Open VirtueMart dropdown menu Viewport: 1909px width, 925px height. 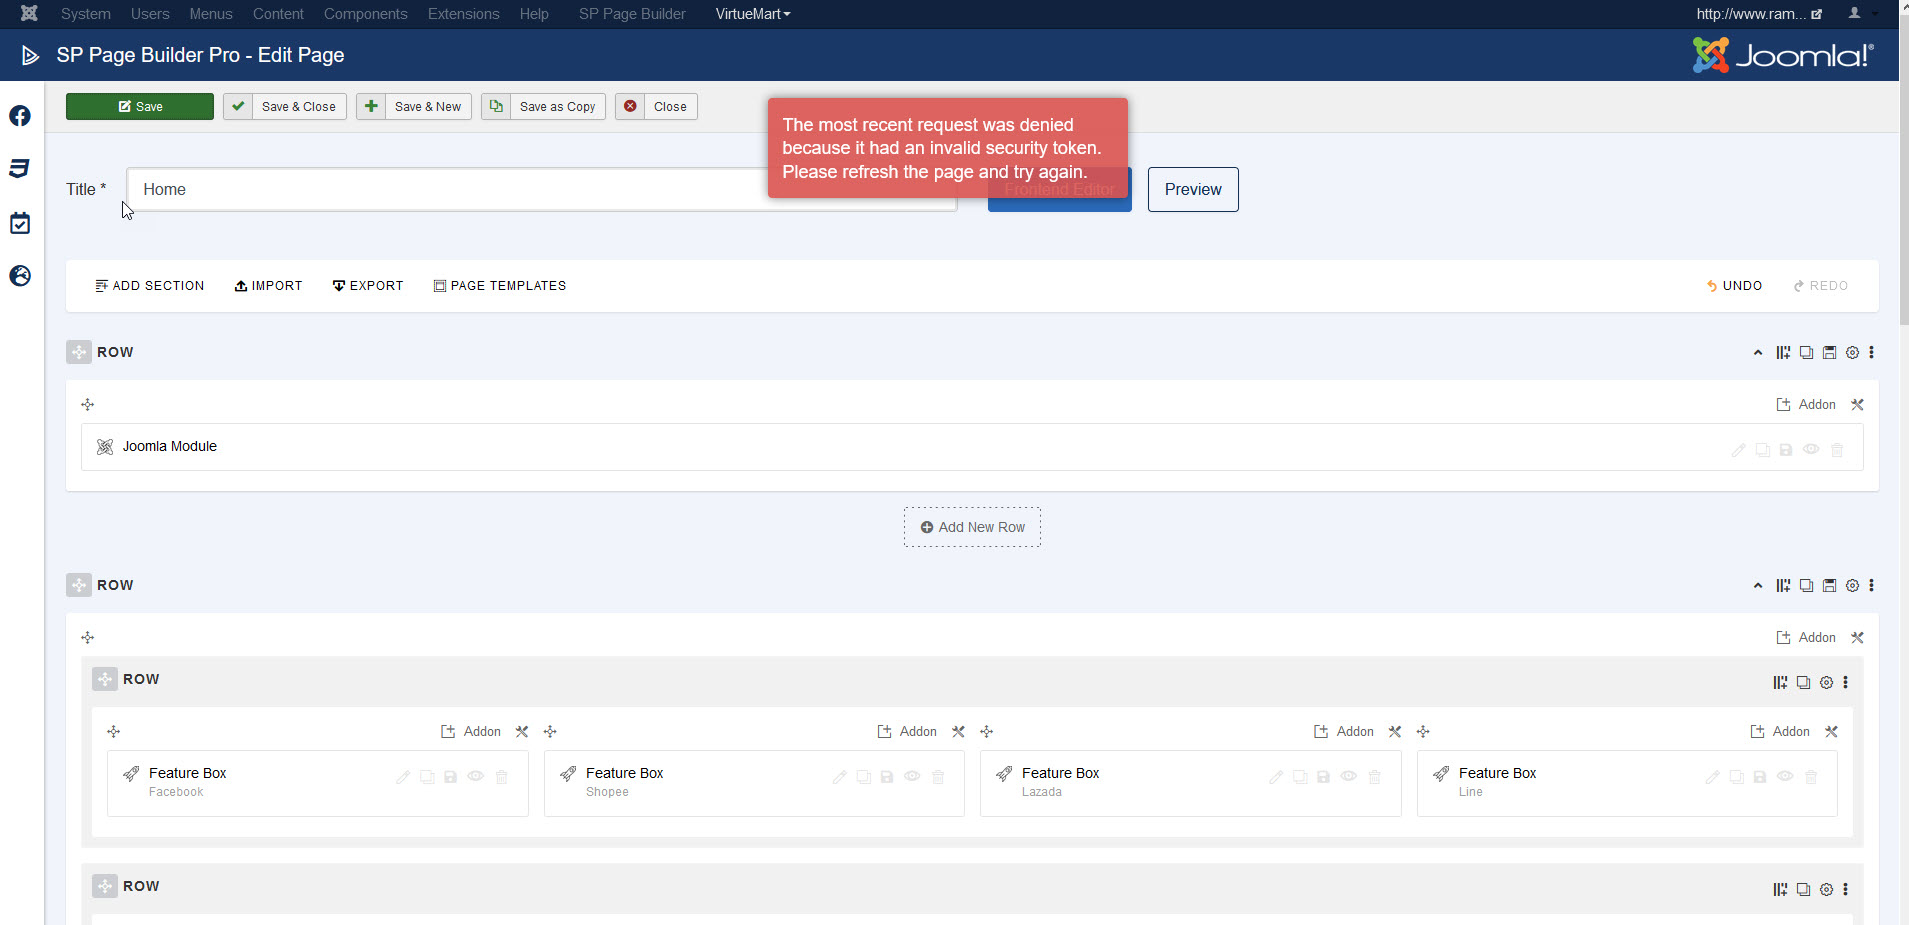click(x=752, y=14)
